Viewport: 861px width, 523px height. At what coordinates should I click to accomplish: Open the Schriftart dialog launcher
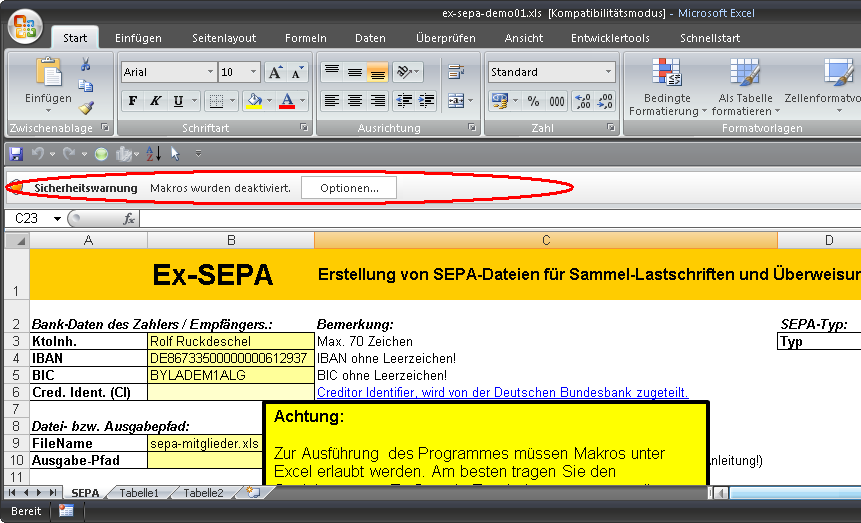click(304, 127)
